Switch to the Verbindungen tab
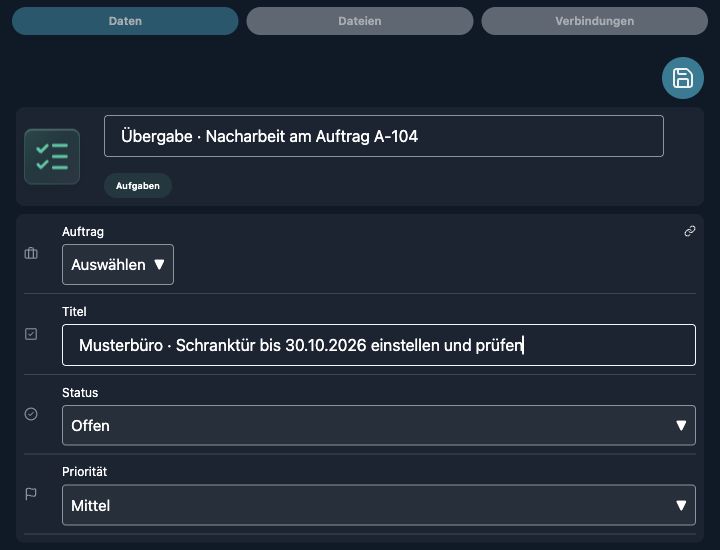 click(x=595, y=21)
